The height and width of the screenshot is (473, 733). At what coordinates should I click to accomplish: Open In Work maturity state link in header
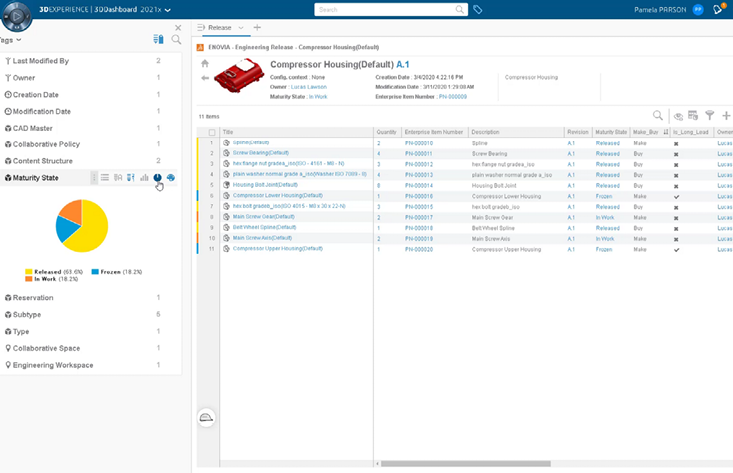point(318,97)
